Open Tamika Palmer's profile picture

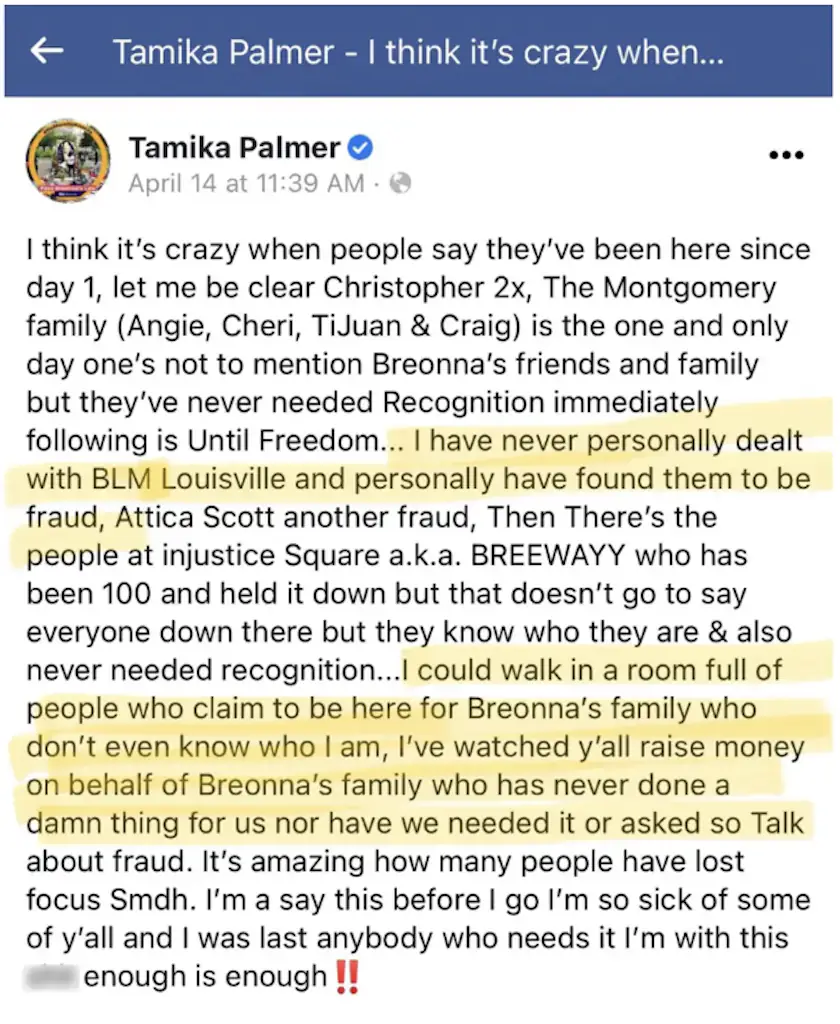pyautogui.click(x=69, y=162)
